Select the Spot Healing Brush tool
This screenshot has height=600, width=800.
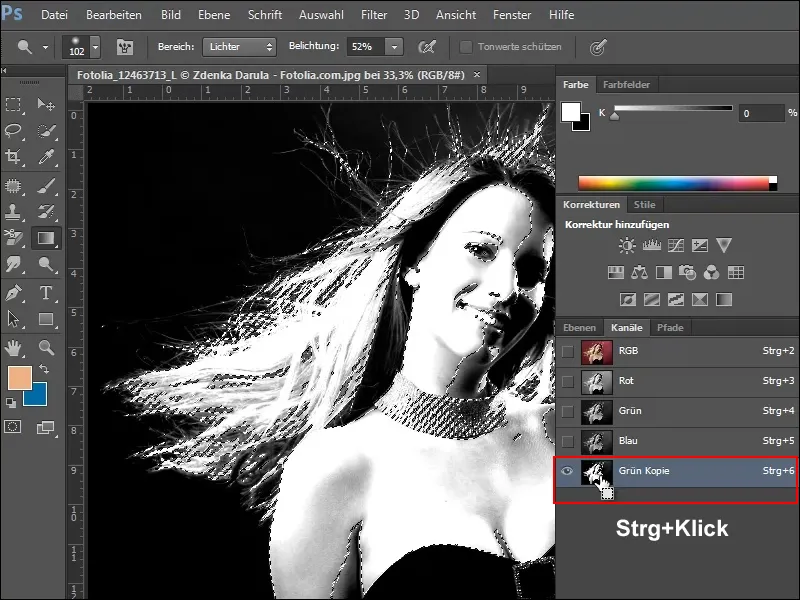tap(13, 186)
